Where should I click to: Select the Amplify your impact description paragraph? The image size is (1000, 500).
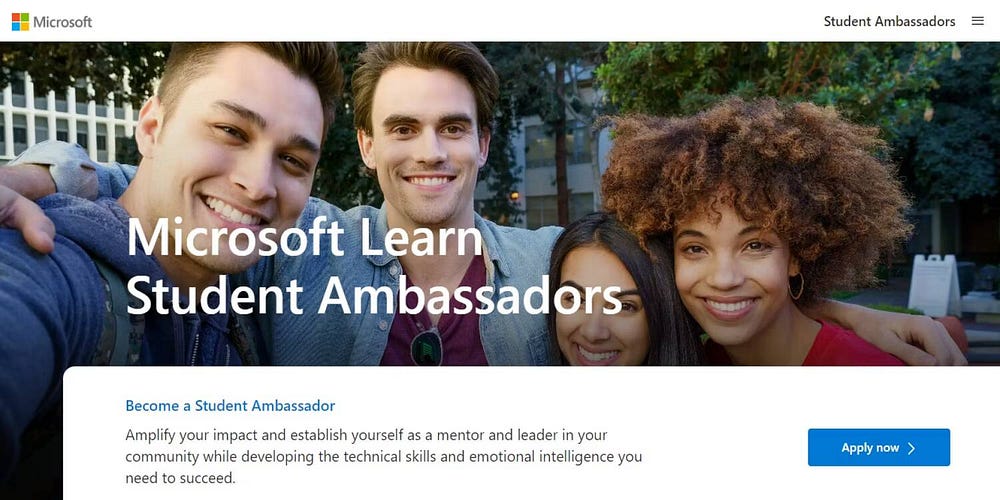[x=383, y=457]
